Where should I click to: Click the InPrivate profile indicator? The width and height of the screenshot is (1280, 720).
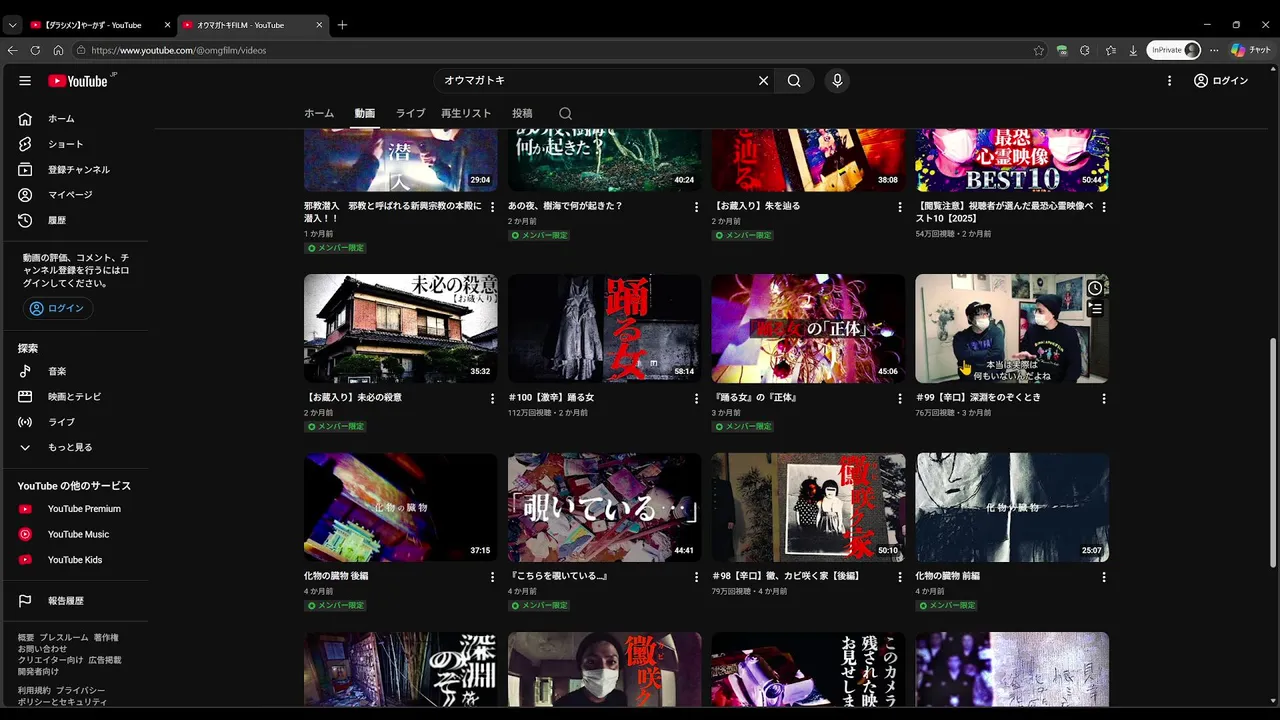(x=1173, y=50)
